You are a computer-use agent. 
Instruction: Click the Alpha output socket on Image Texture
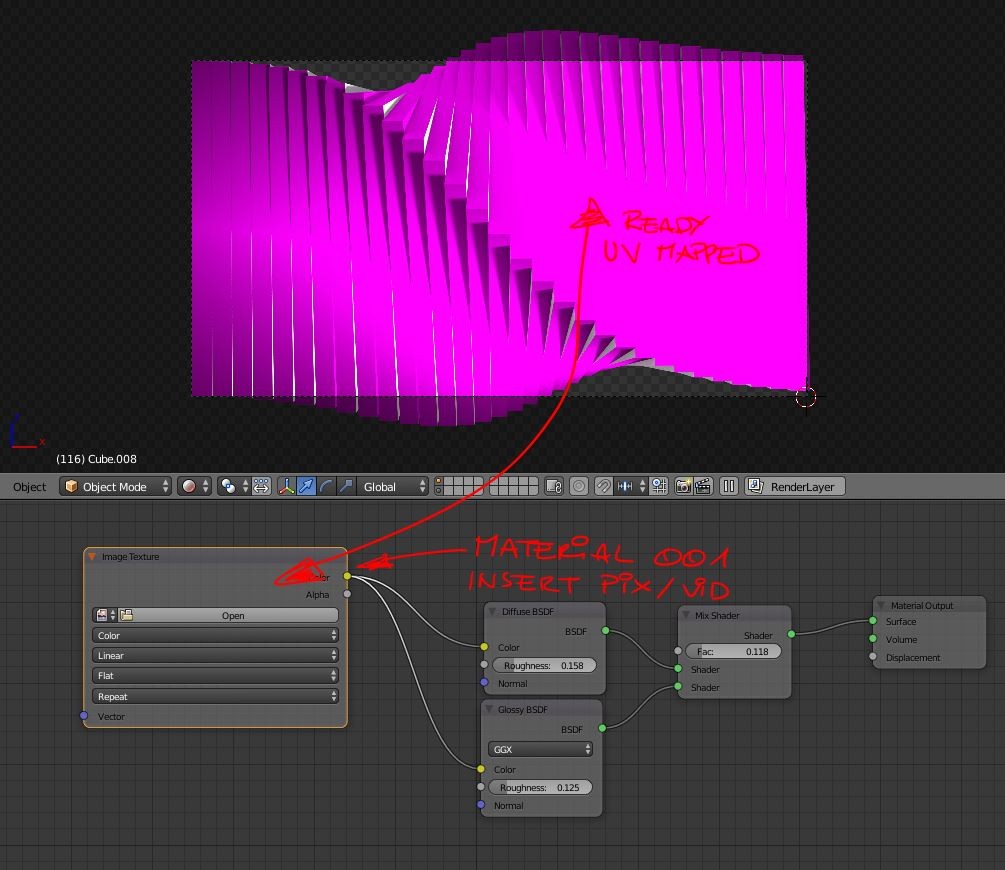(347, 594)
